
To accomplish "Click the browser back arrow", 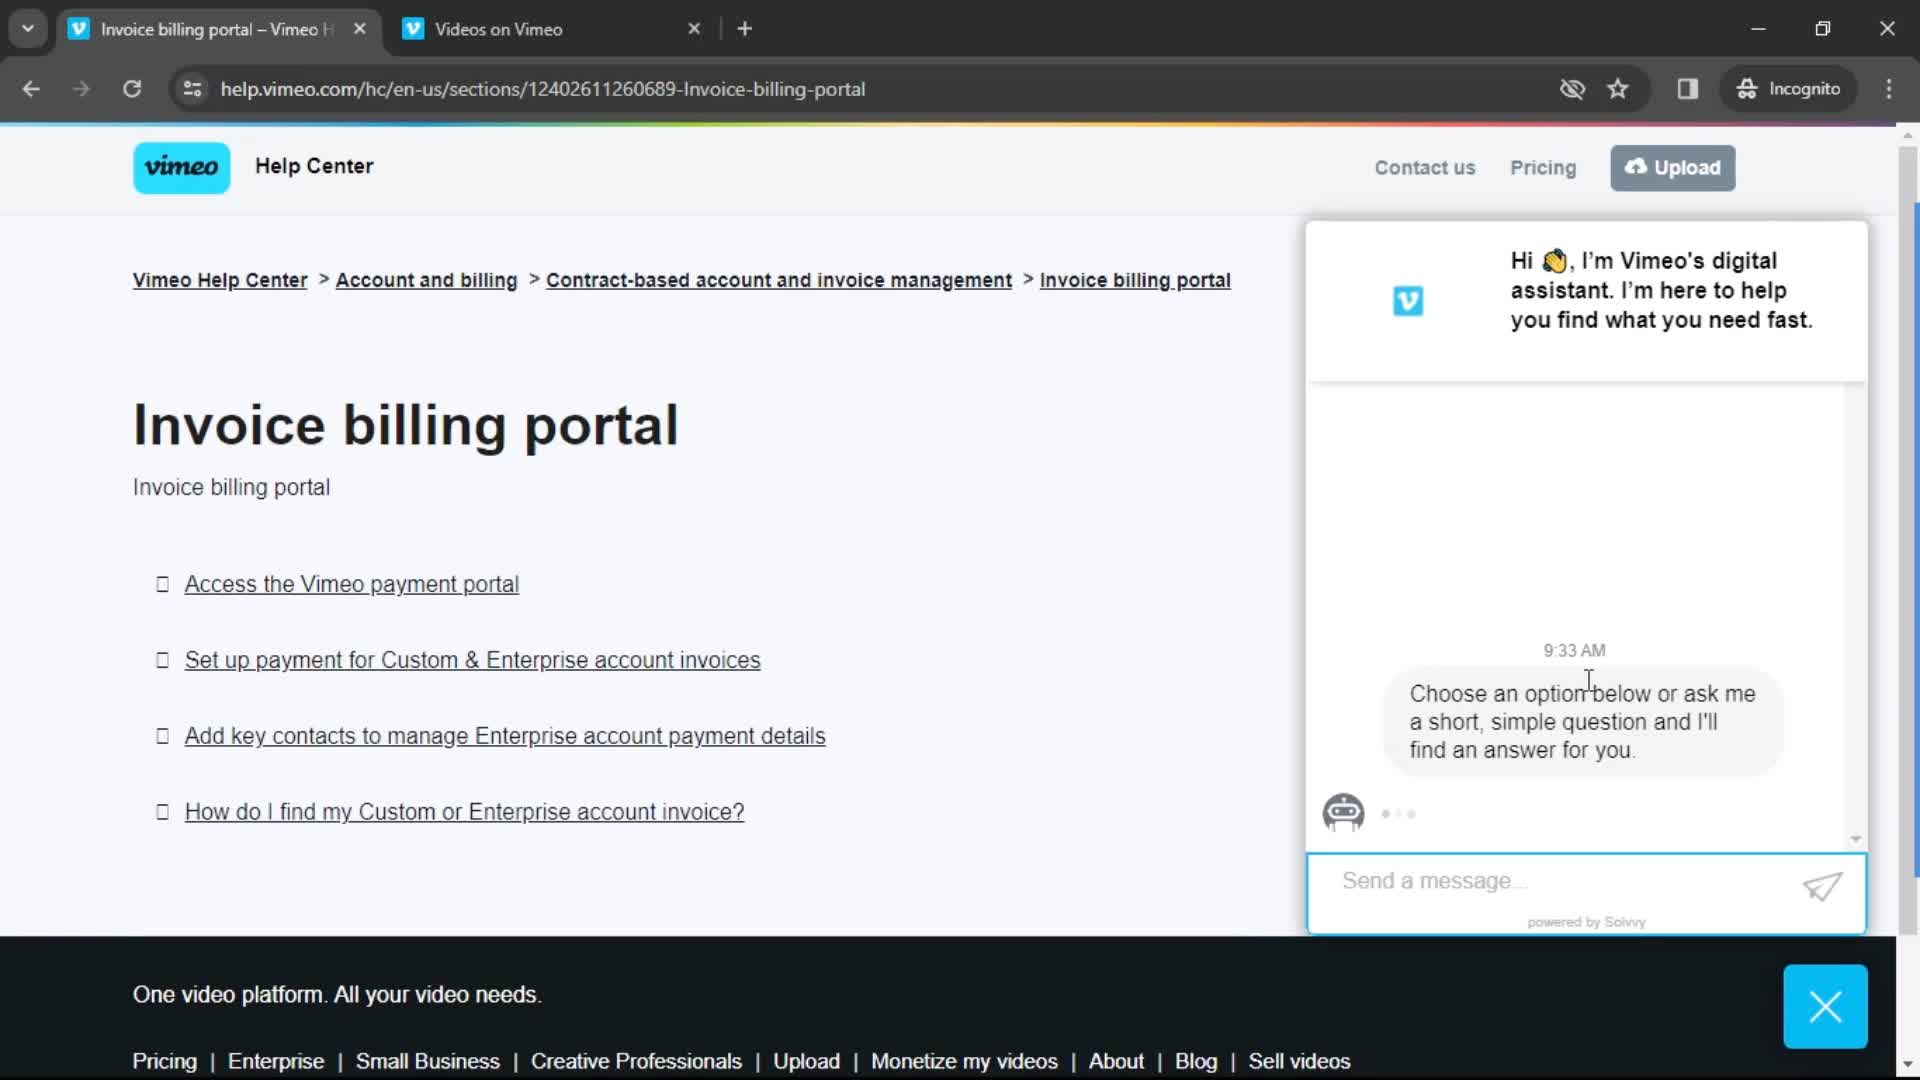I will (x=31, y=89).
